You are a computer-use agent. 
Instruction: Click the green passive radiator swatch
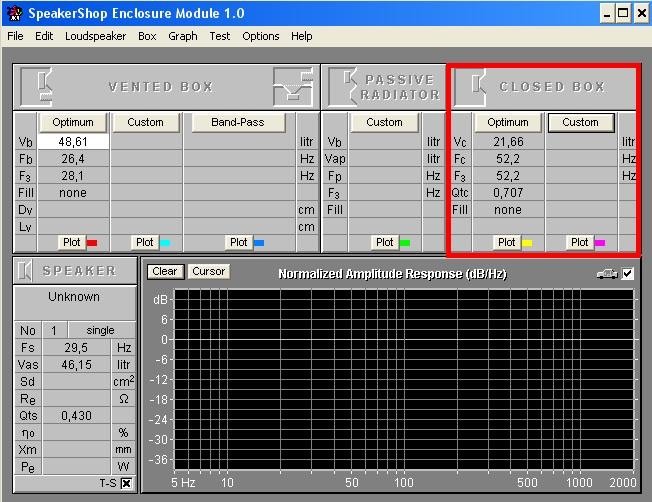(405, 243)
